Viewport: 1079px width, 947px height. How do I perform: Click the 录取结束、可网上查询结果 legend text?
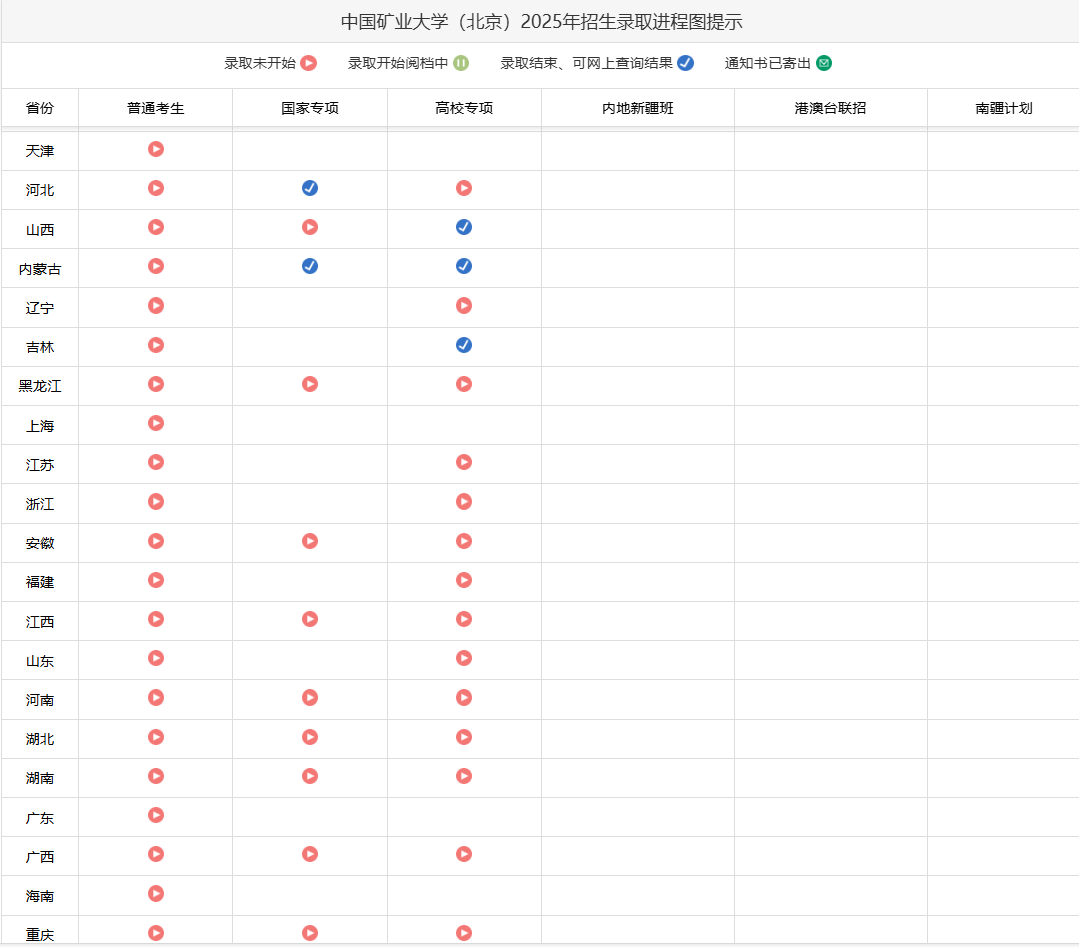click(586, 63)
